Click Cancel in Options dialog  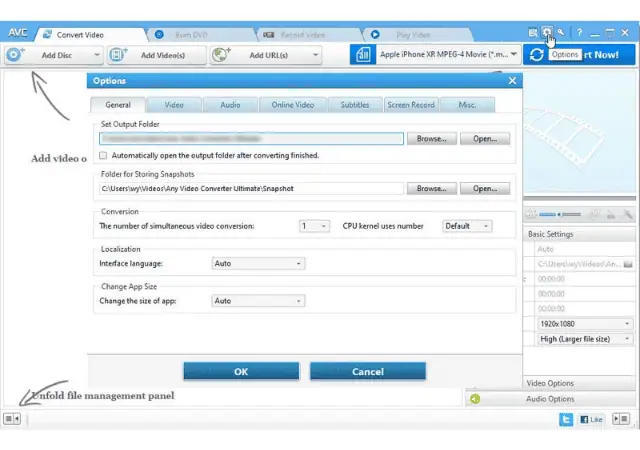(x=368, y=371)
